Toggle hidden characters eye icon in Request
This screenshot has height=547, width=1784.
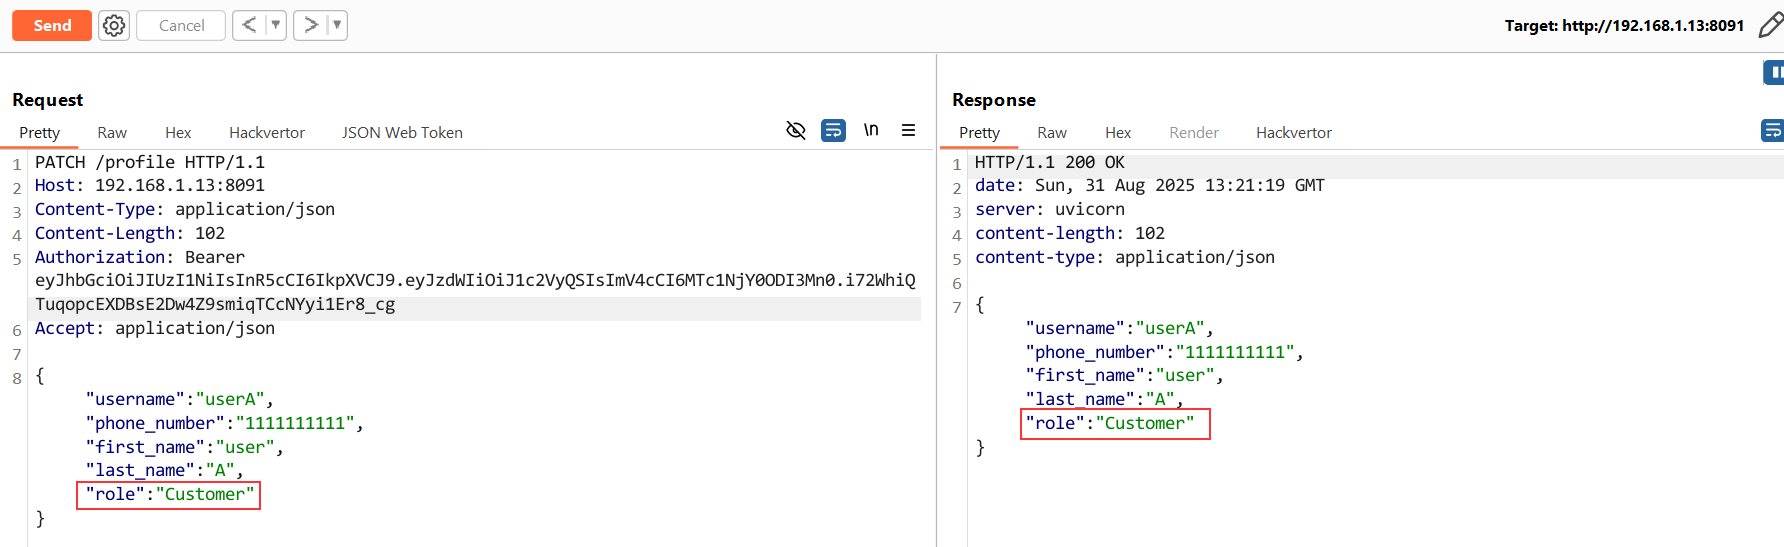pos(796,130)
